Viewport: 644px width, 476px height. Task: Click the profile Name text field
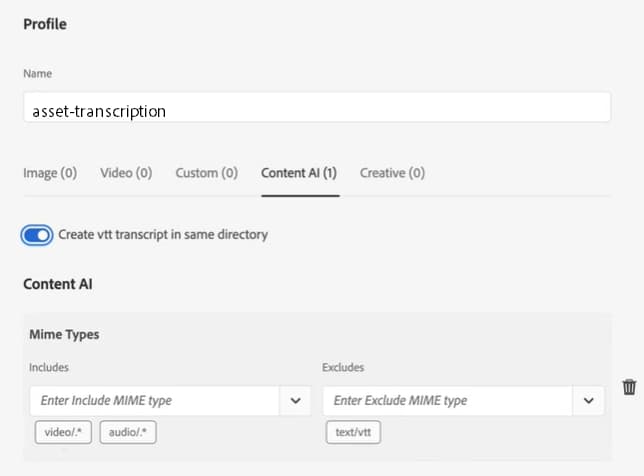pos(316,108)
